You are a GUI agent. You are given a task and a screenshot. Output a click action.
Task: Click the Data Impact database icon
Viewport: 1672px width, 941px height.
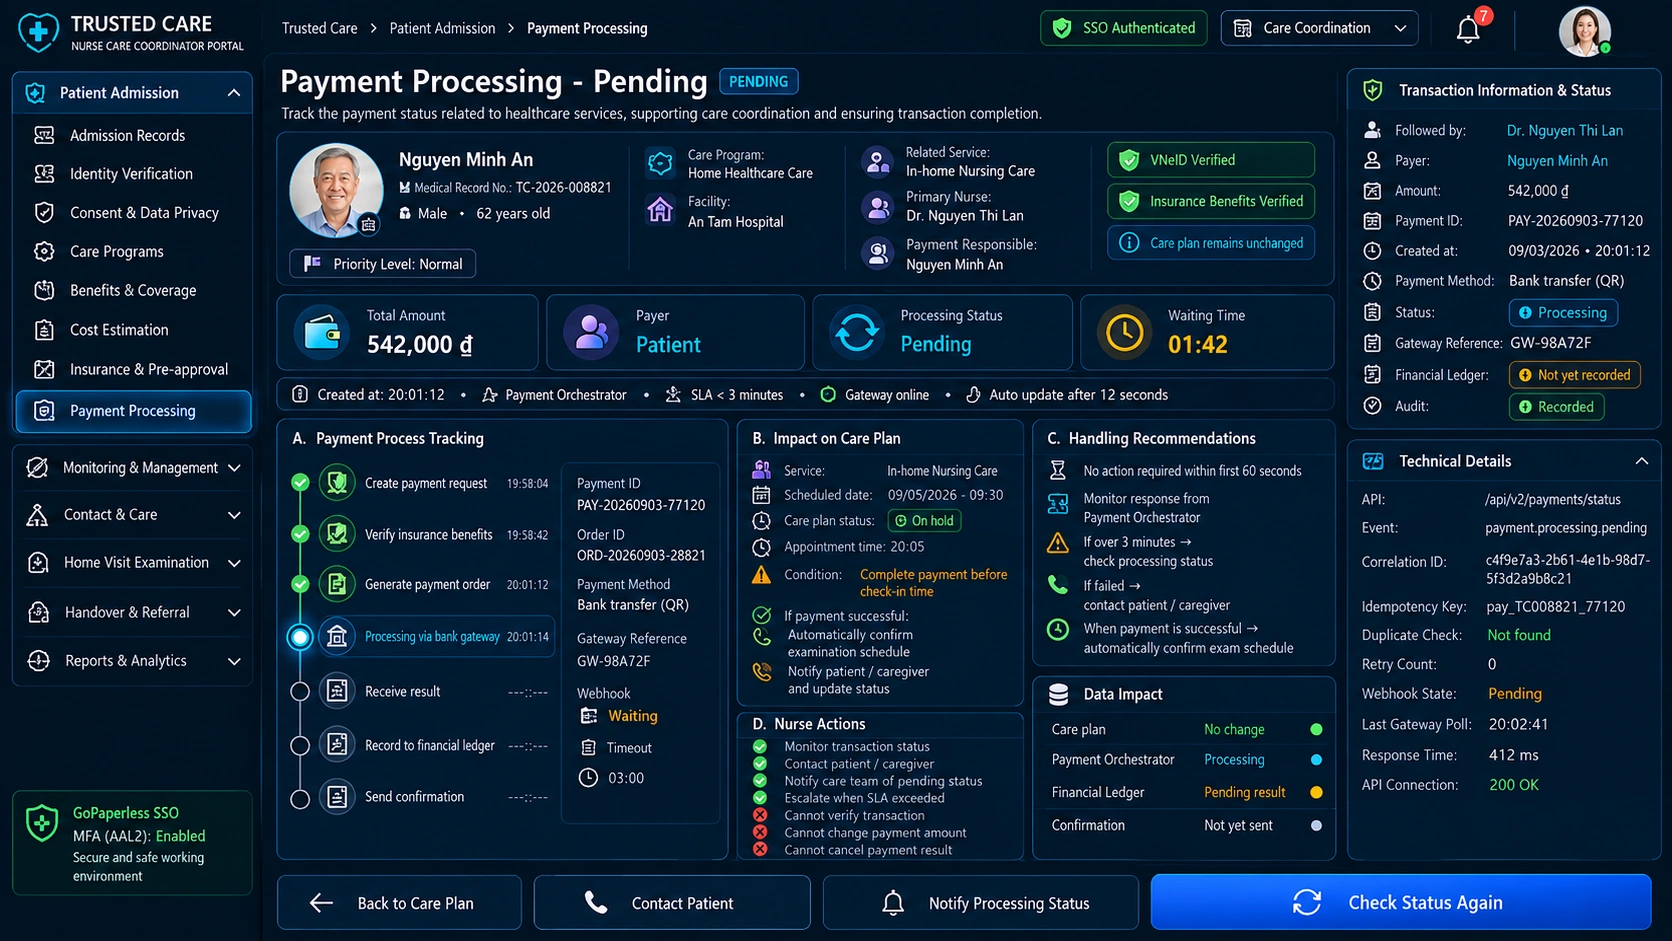point(1058,694)
